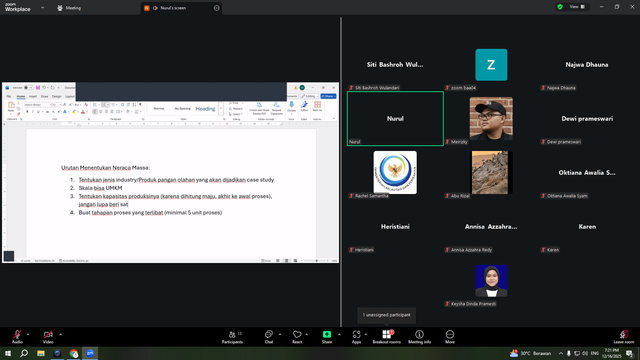The width and height of the screenshot is (640, 360).
Task: Click the Replace button in Word
Action: 237,109
